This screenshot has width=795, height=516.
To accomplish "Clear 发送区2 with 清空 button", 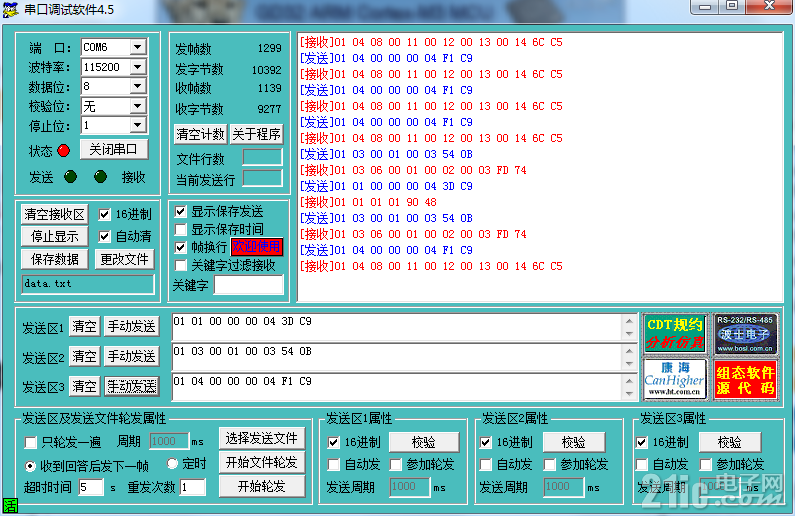I will pos(84,356).
